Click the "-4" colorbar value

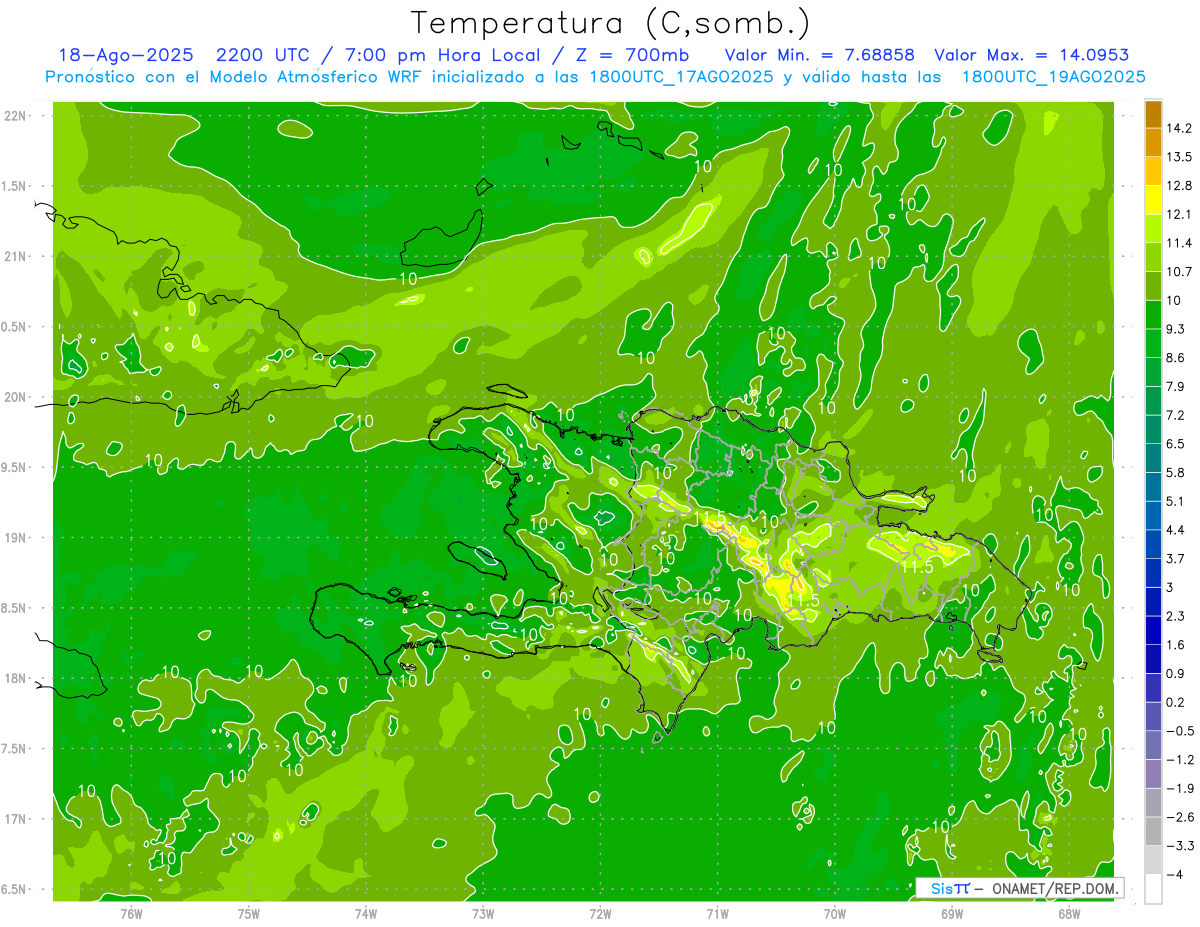point(1174,875)
